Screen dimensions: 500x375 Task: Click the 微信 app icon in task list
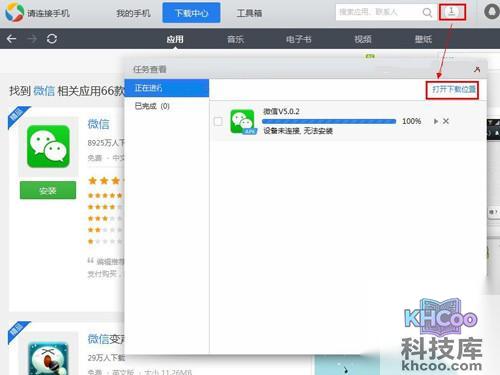pos(243,122)
